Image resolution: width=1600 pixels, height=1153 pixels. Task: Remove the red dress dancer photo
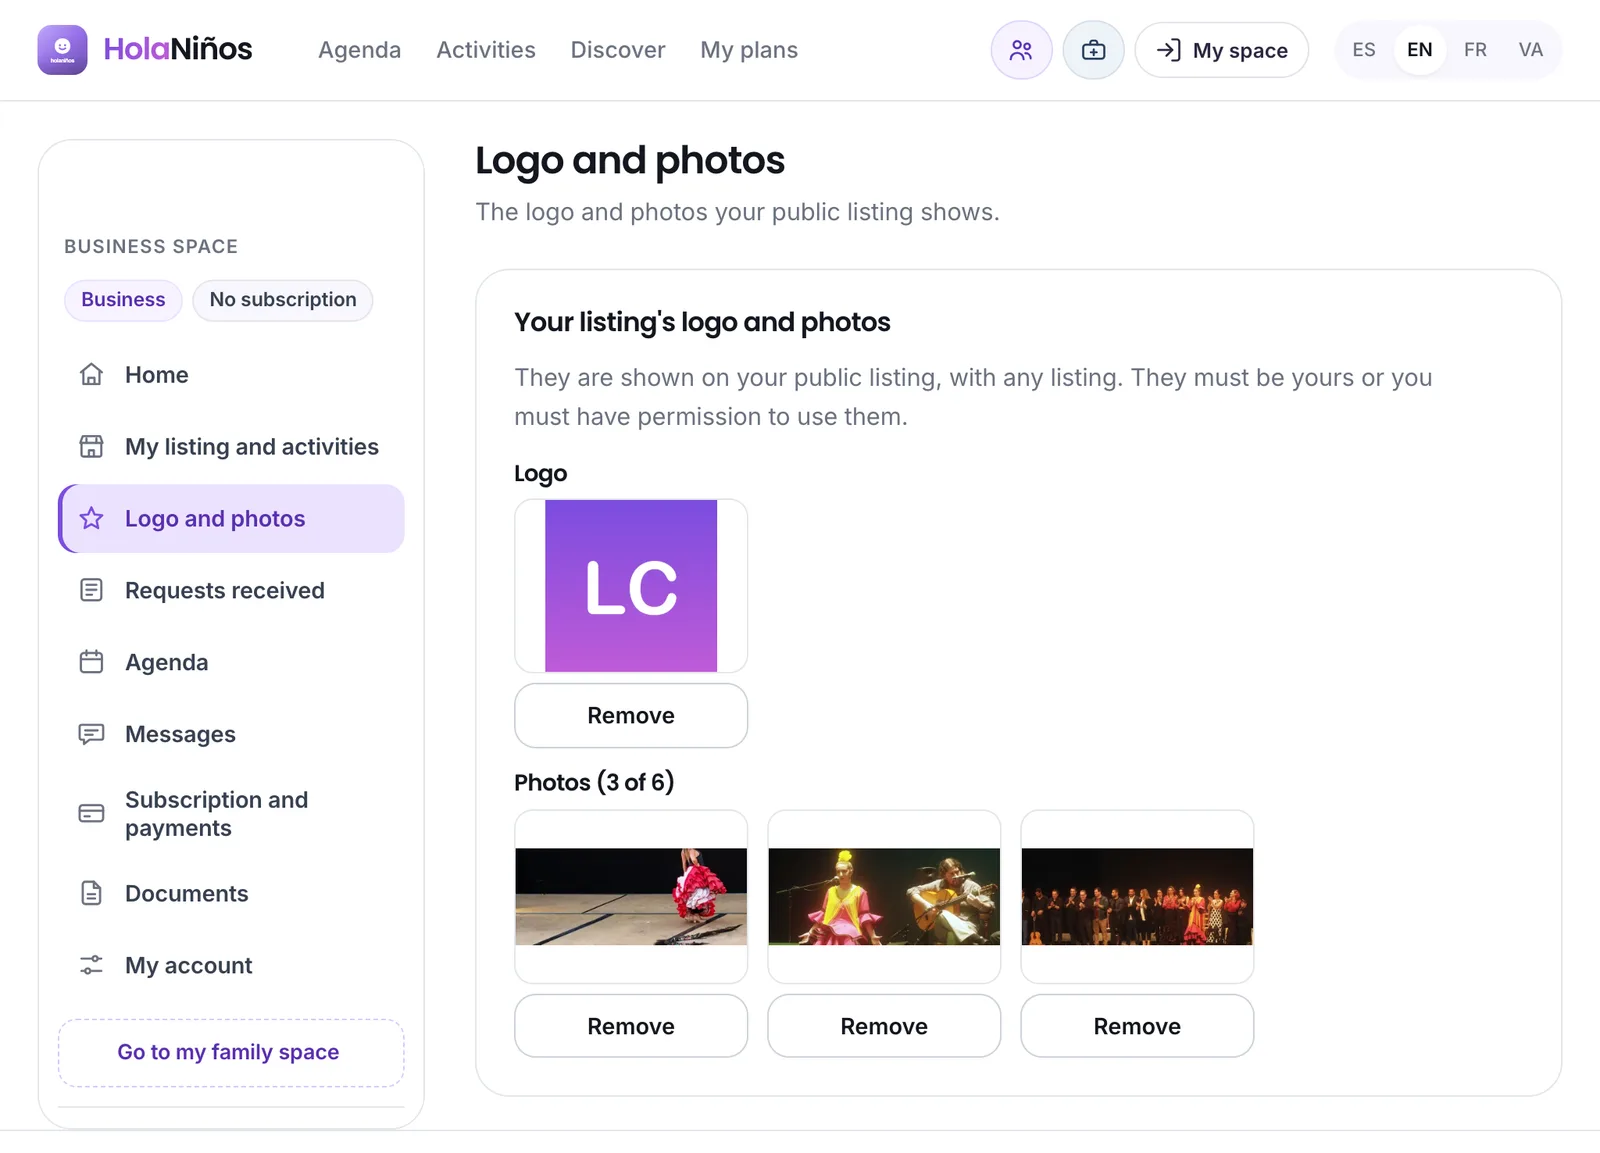pos(631,1027)
